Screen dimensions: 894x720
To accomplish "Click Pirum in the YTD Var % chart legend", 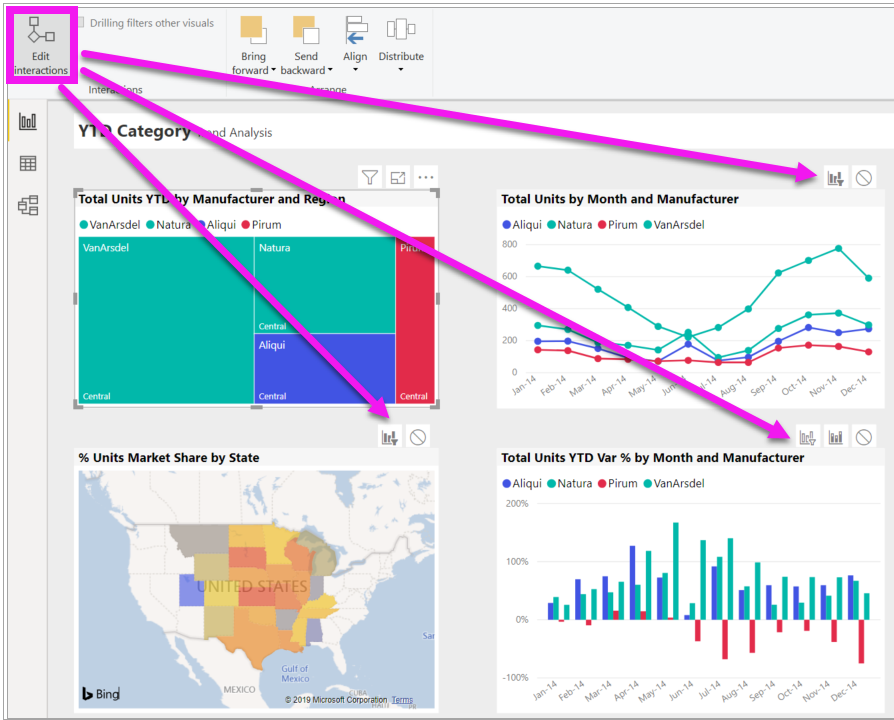I will coord(617,483).
